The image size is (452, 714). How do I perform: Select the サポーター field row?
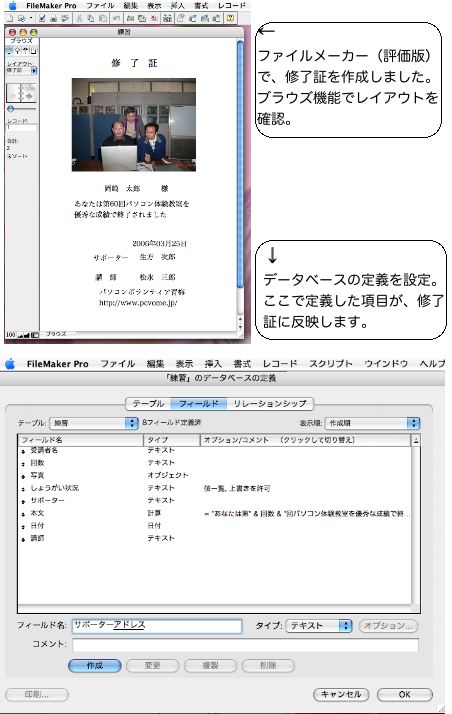click(214, 500)
